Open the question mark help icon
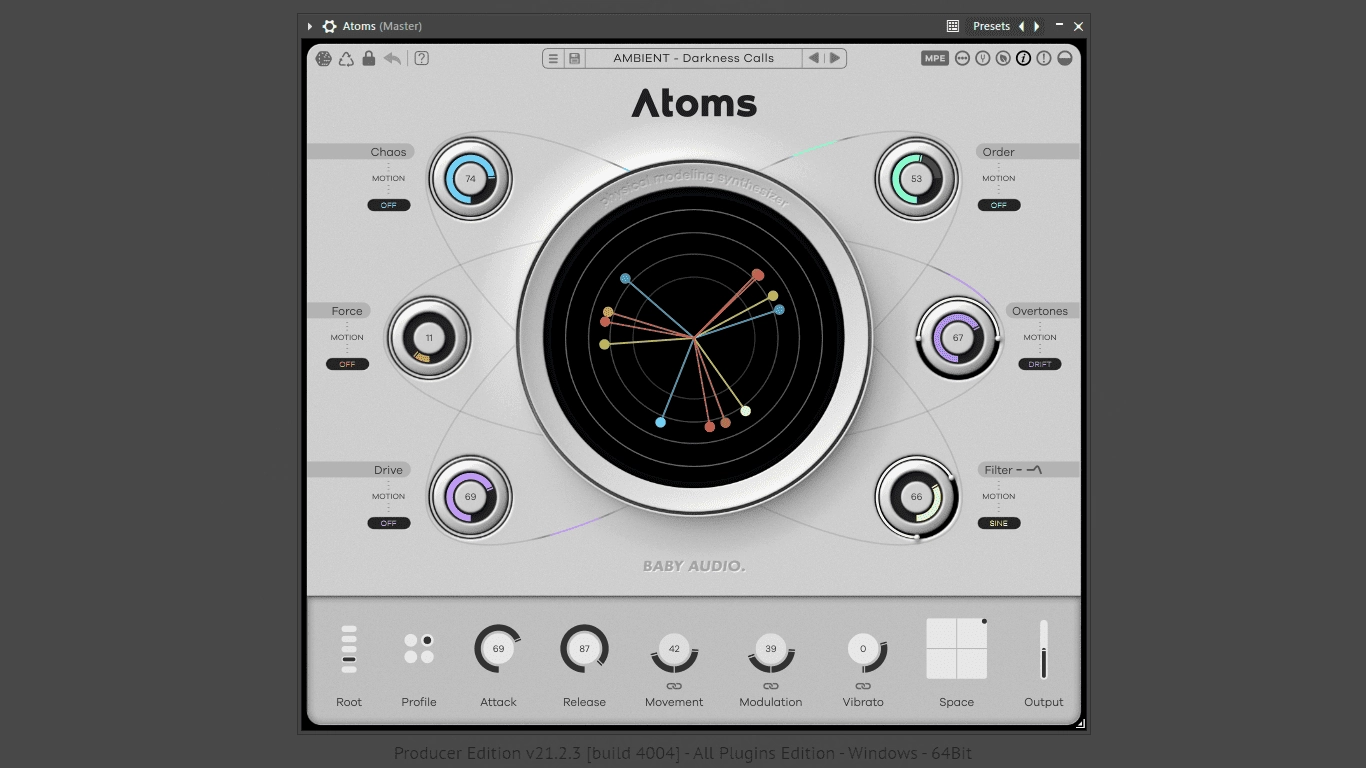The height and width of the screenshot is (768, 1366). (422, 58)
